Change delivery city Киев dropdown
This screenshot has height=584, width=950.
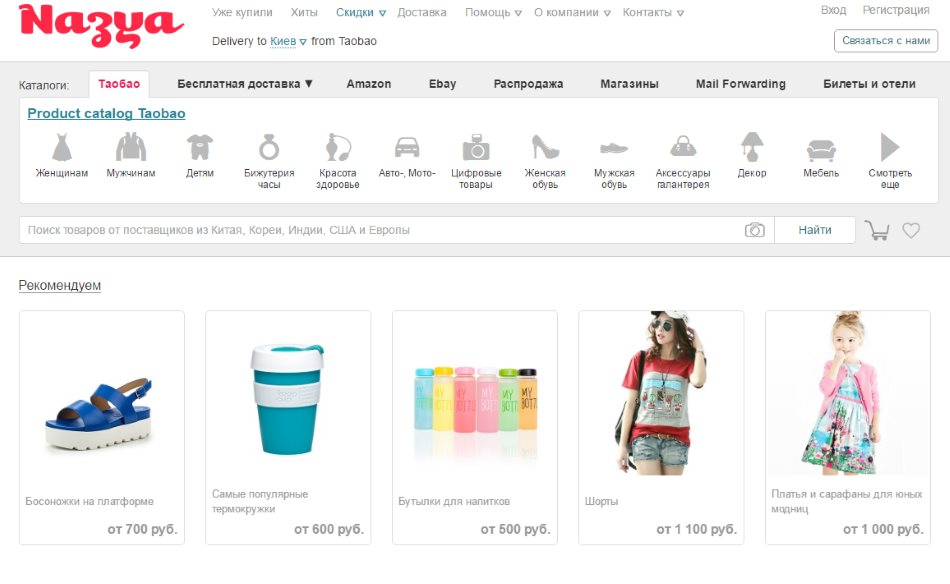click(x=288, y=41)
